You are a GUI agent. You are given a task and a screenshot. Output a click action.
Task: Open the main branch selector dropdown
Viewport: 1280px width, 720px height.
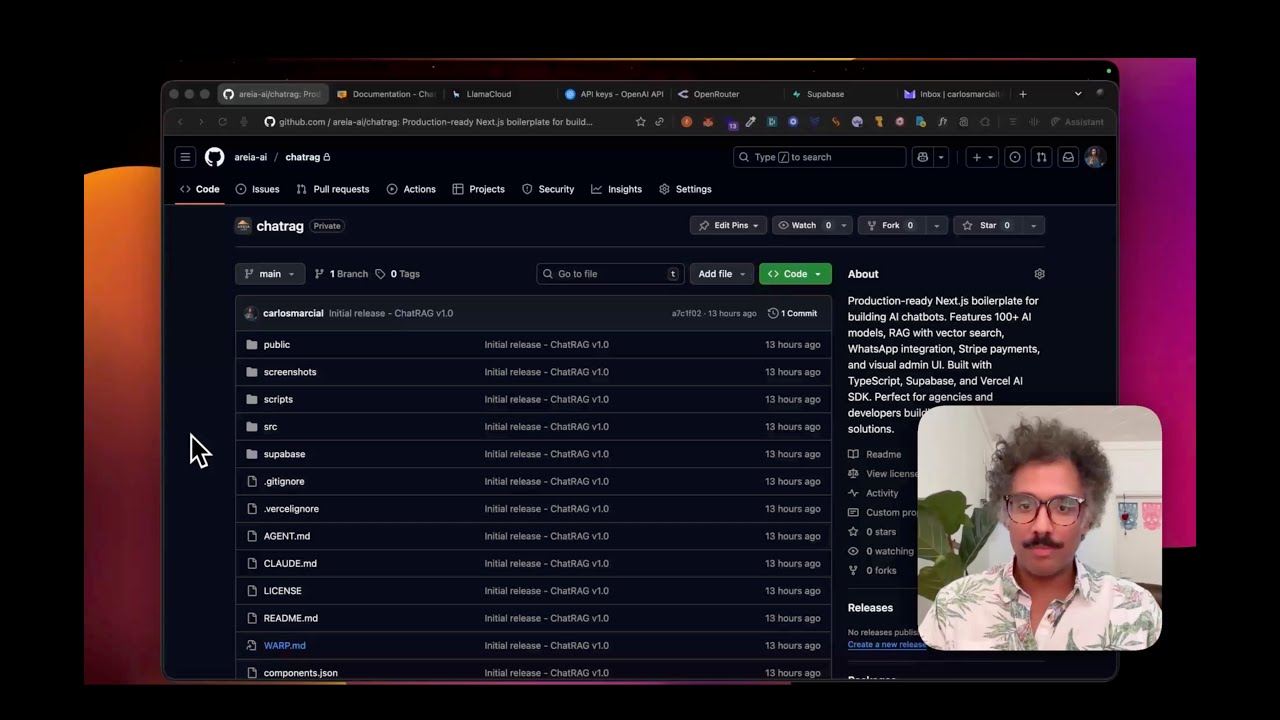[x=269, y=274]
